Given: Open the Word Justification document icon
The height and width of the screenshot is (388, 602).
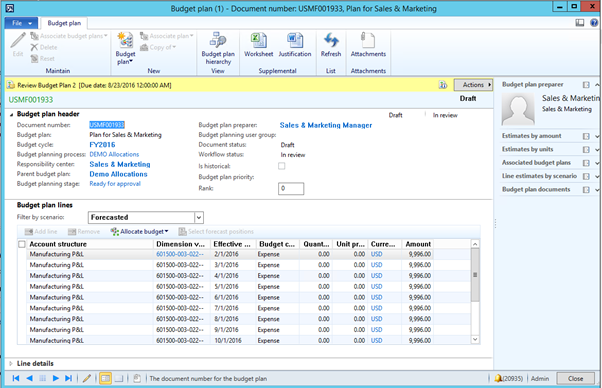Looking at the screenshot, I should click(295, 41).
